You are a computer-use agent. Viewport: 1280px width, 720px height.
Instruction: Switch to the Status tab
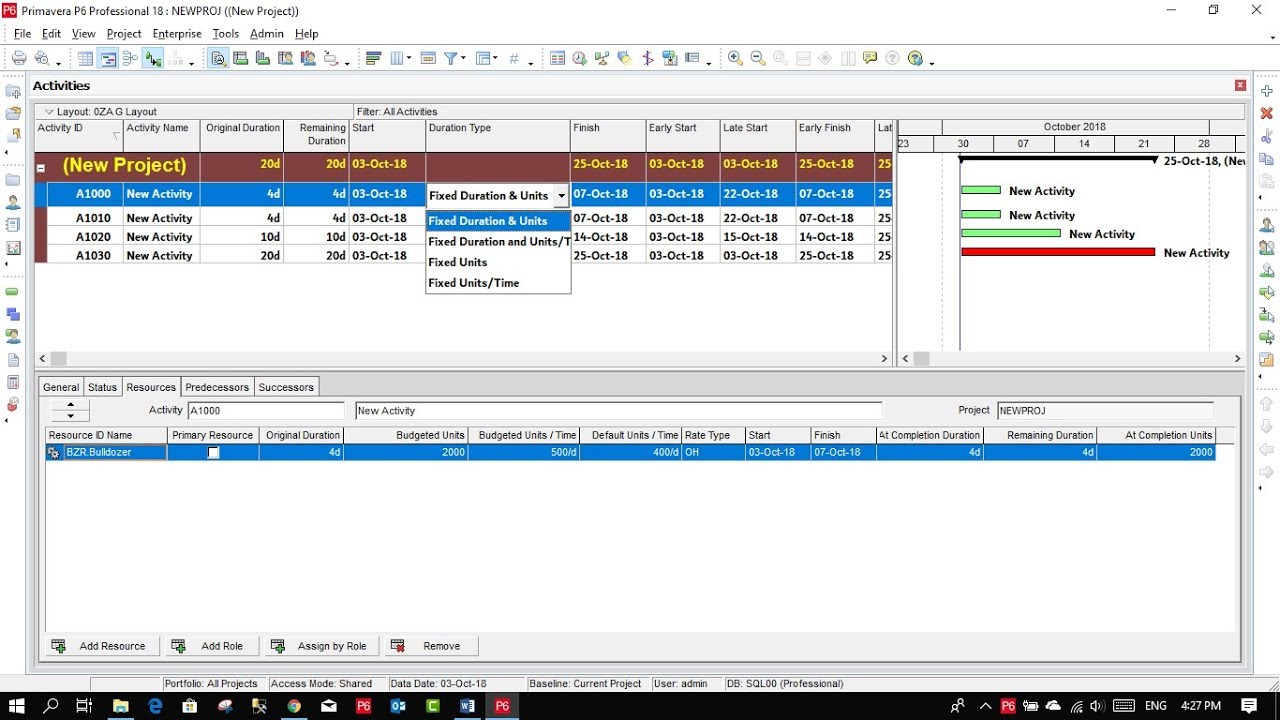click(102, 387)
